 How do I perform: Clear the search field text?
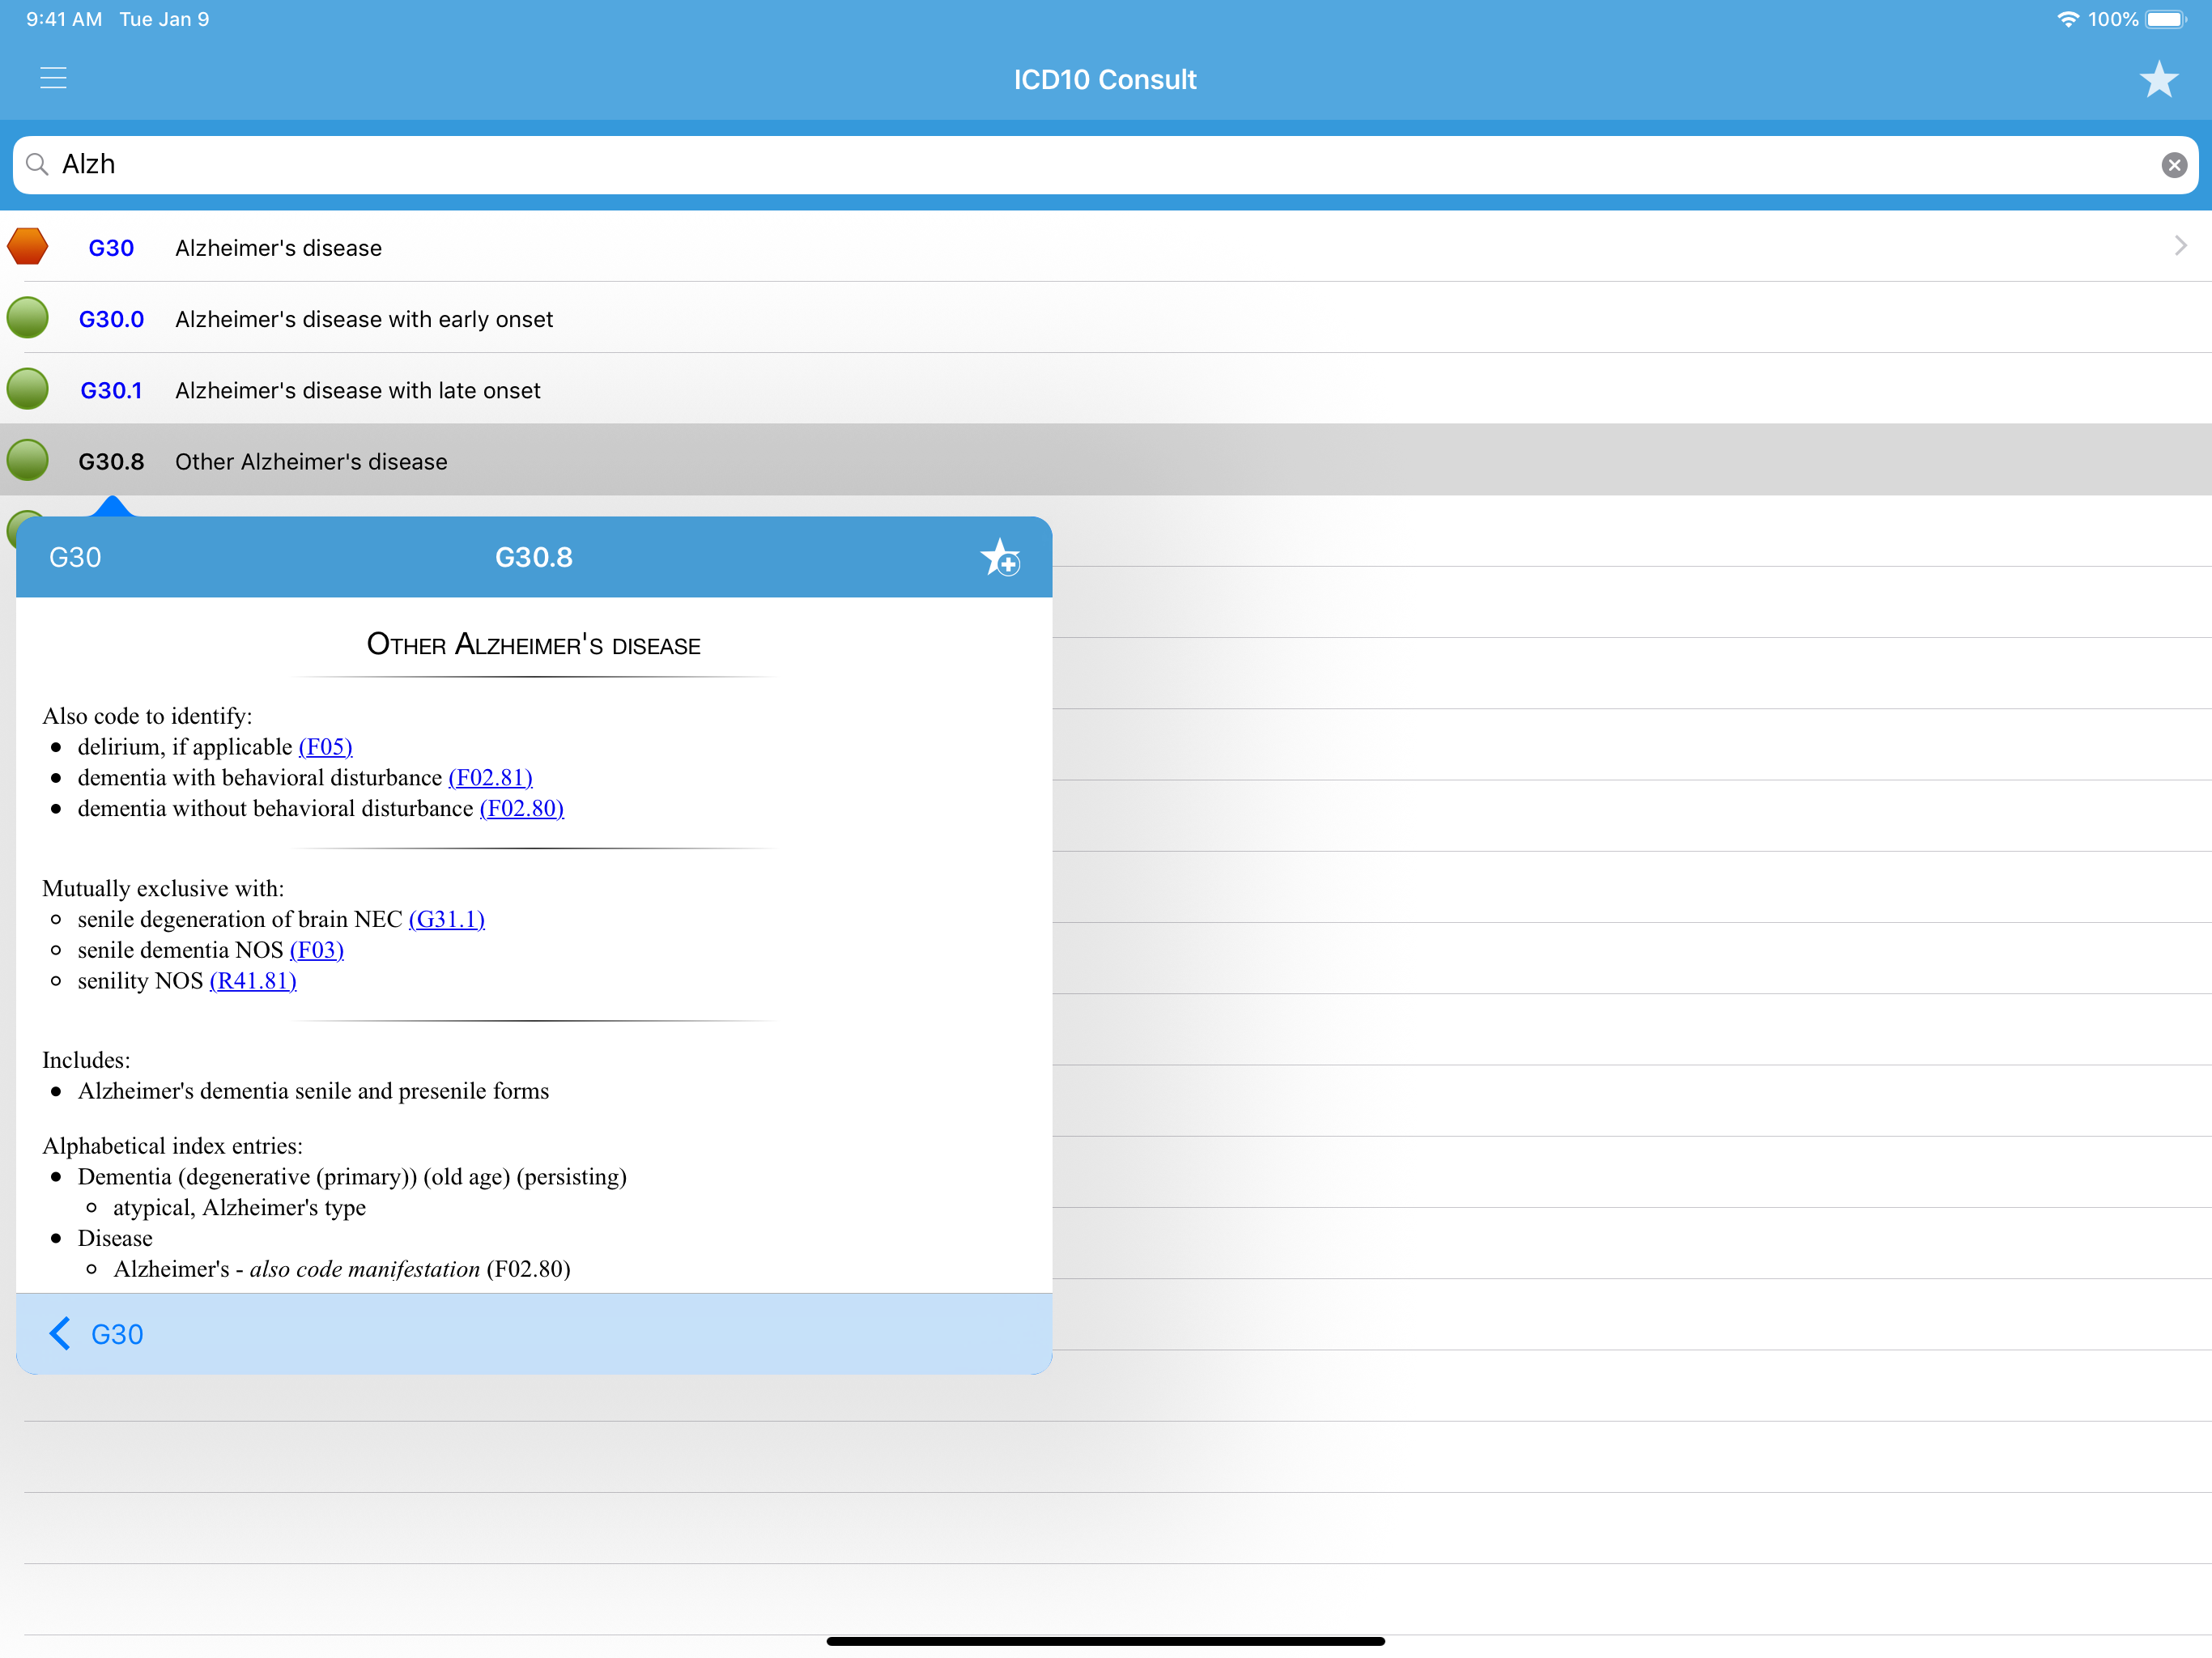[2173, 165]
